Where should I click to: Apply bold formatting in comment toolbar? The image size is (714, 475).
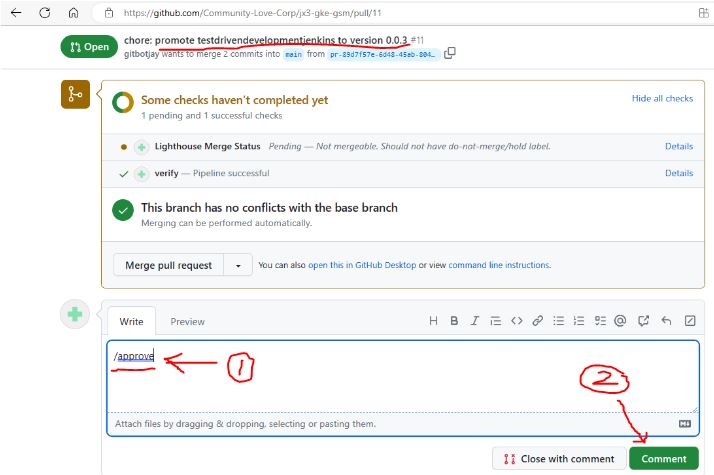click(x=454, y=321)
